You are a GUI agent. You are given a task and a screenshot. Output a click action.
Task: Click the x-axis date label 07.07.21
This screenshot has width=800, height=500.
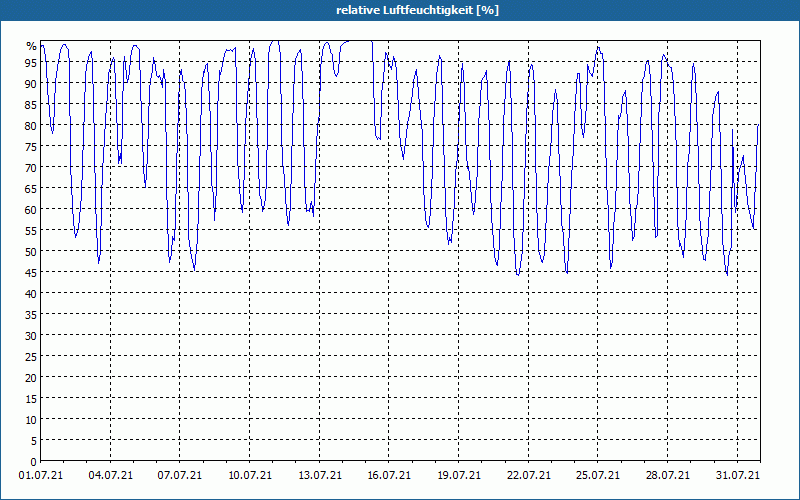[x=180, y=475]
